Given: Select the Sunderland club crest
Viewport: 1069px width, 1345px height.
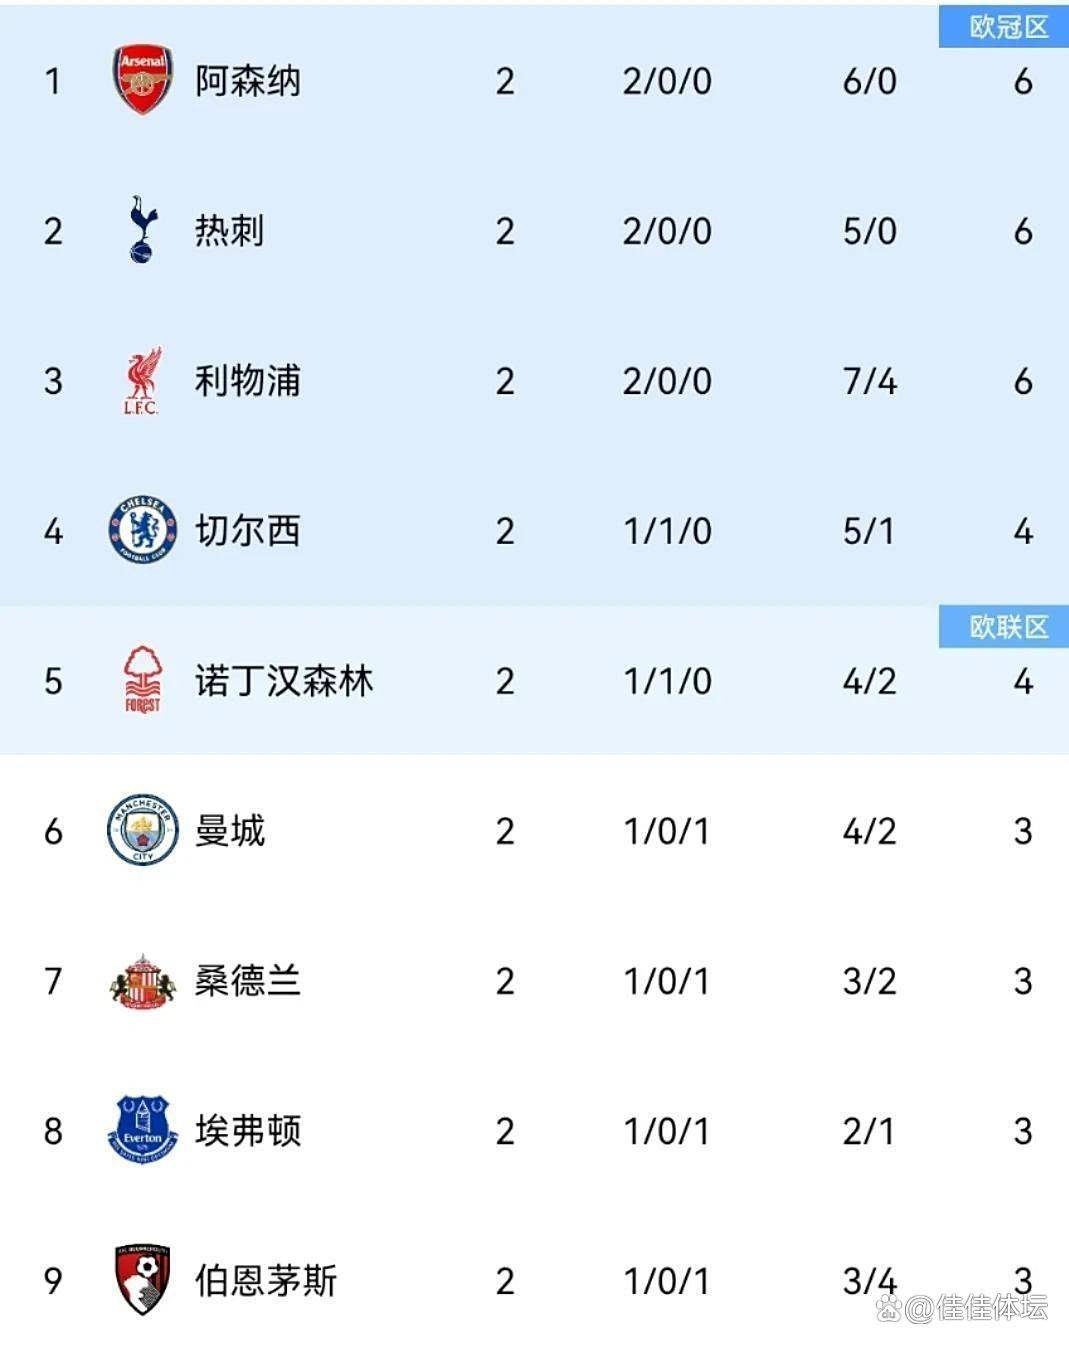Looking at the screenshot, I should pos(142,981).
